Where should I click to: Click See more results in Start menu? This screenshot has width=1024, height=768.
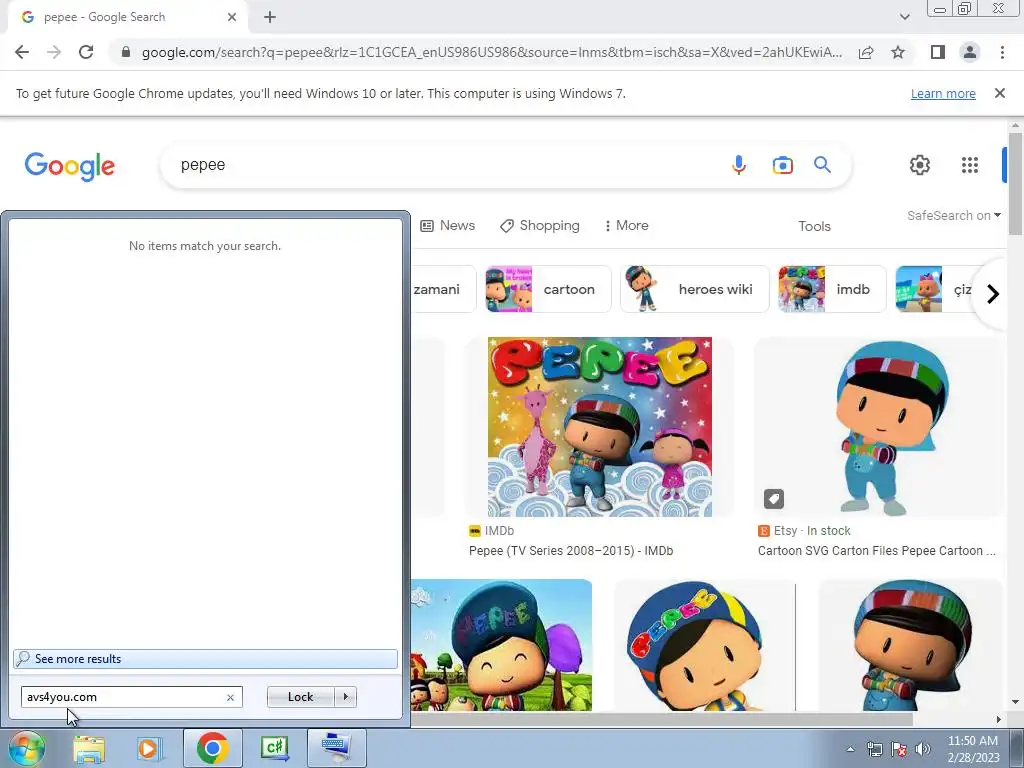(x=205, y=659)
